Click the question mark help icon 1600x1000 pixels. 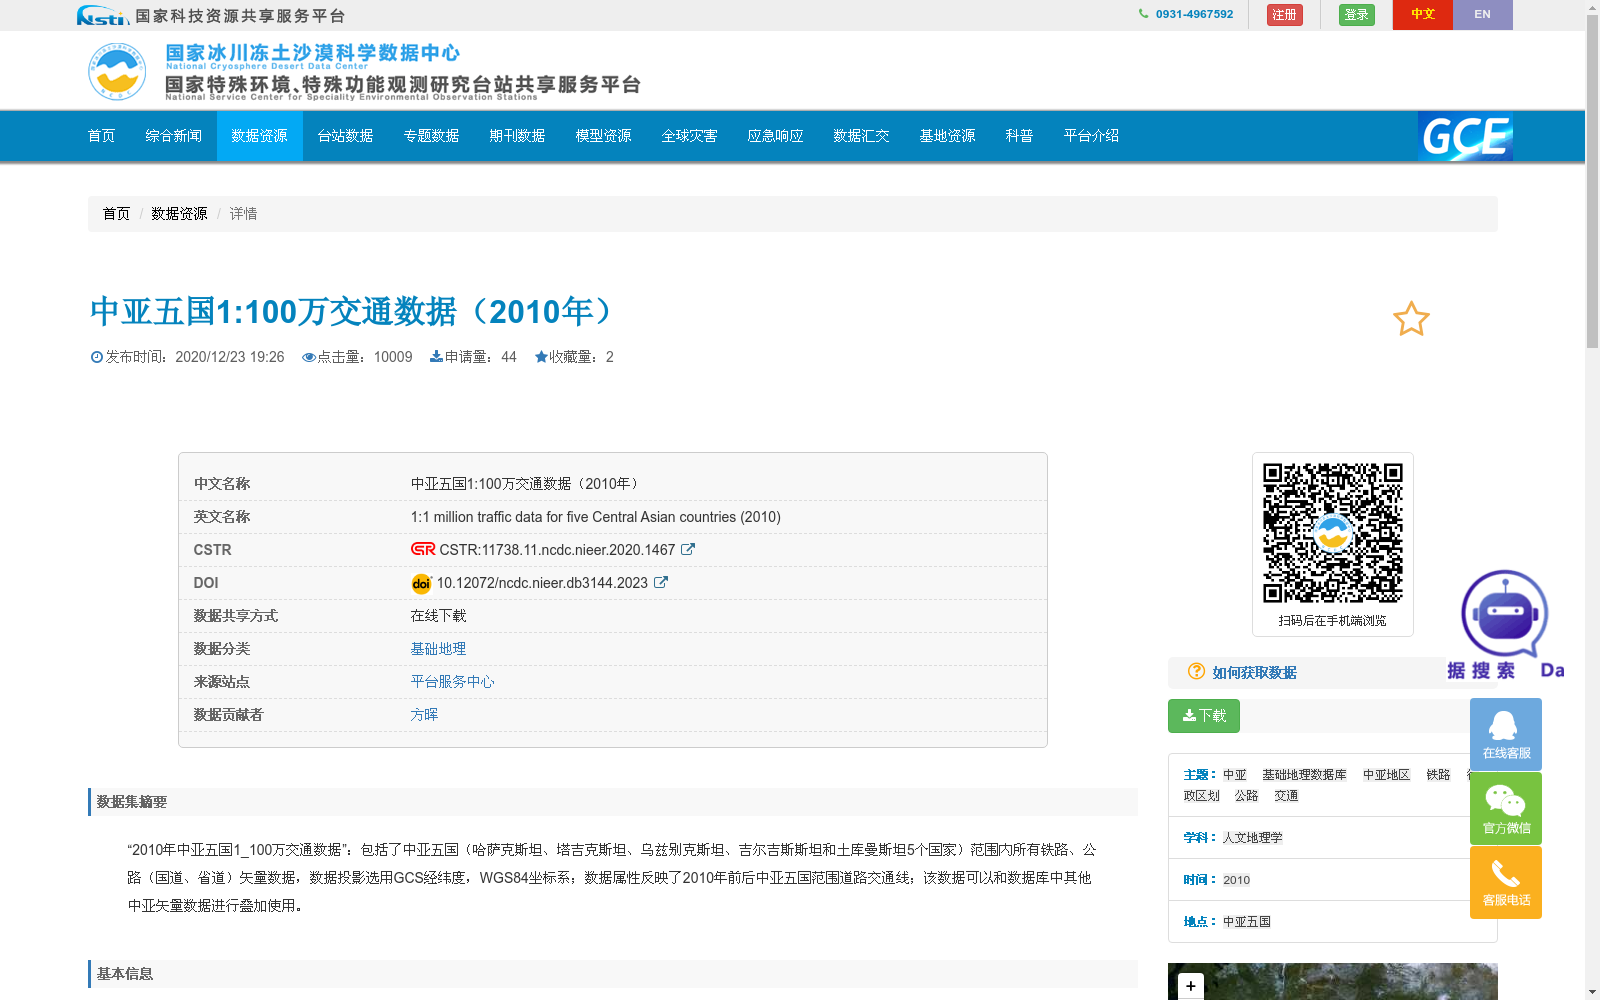click(1196, 671)
